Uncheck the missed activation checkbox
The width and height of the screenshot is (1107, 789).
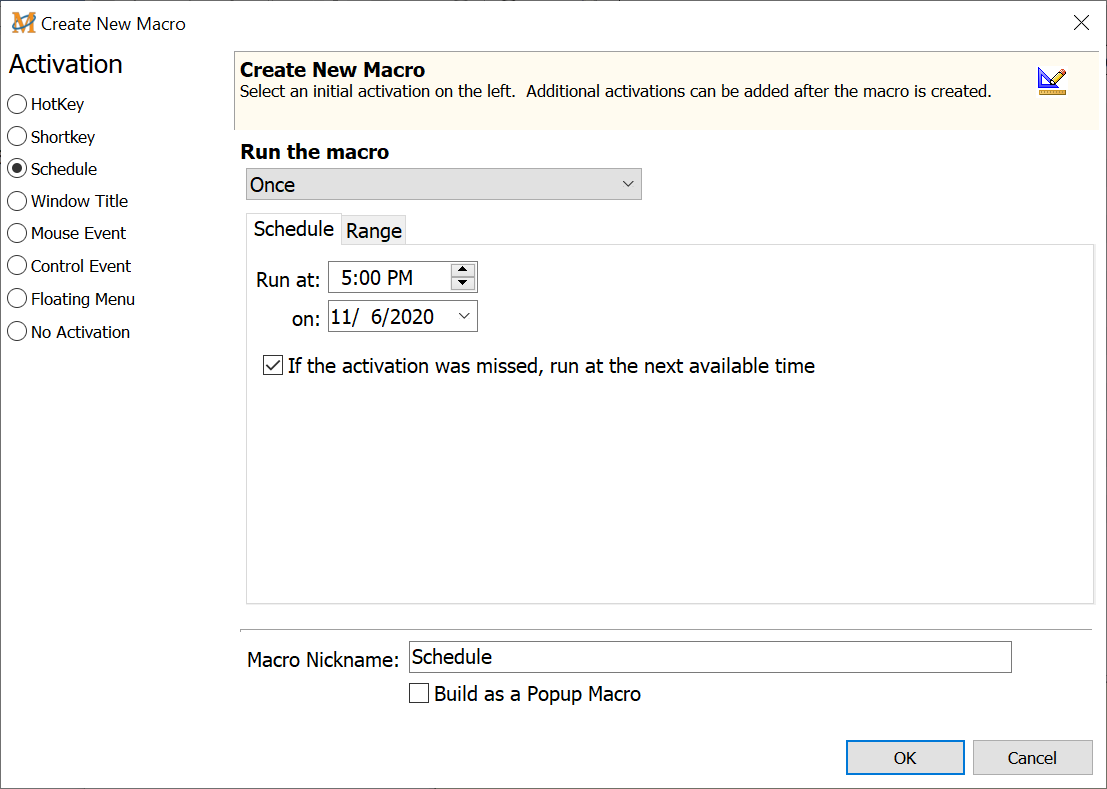pyautogui.click(x=273, y=366)
